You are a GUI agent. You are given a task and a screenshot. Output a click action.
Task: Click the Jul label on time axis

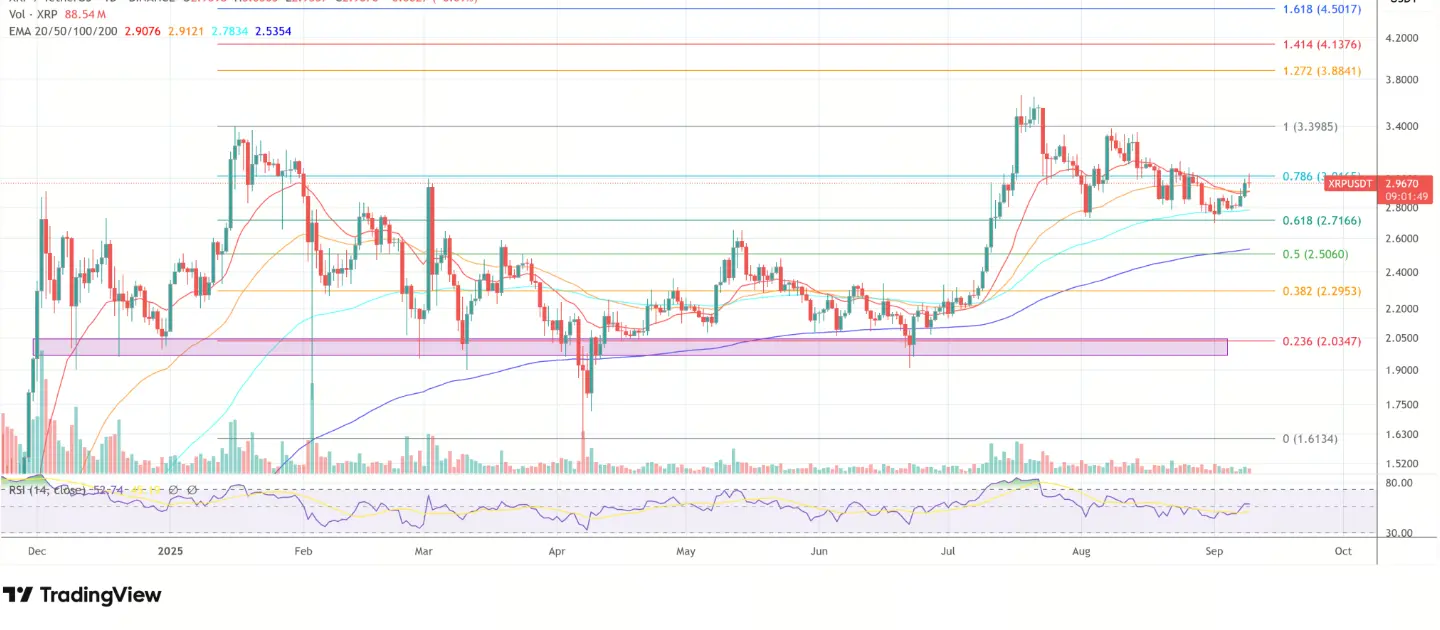click(x=947, y=551)
